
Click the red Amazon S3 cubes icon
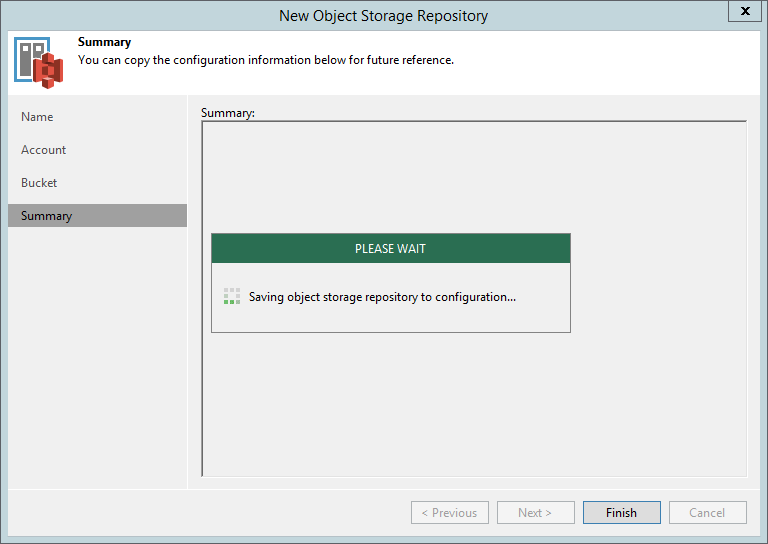[48, 71]
